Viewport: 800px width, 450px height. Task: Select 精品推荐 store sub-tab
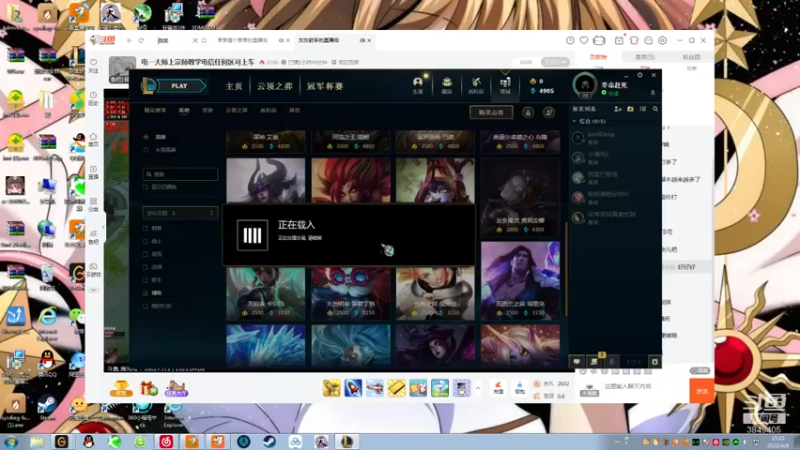point(155,110)
